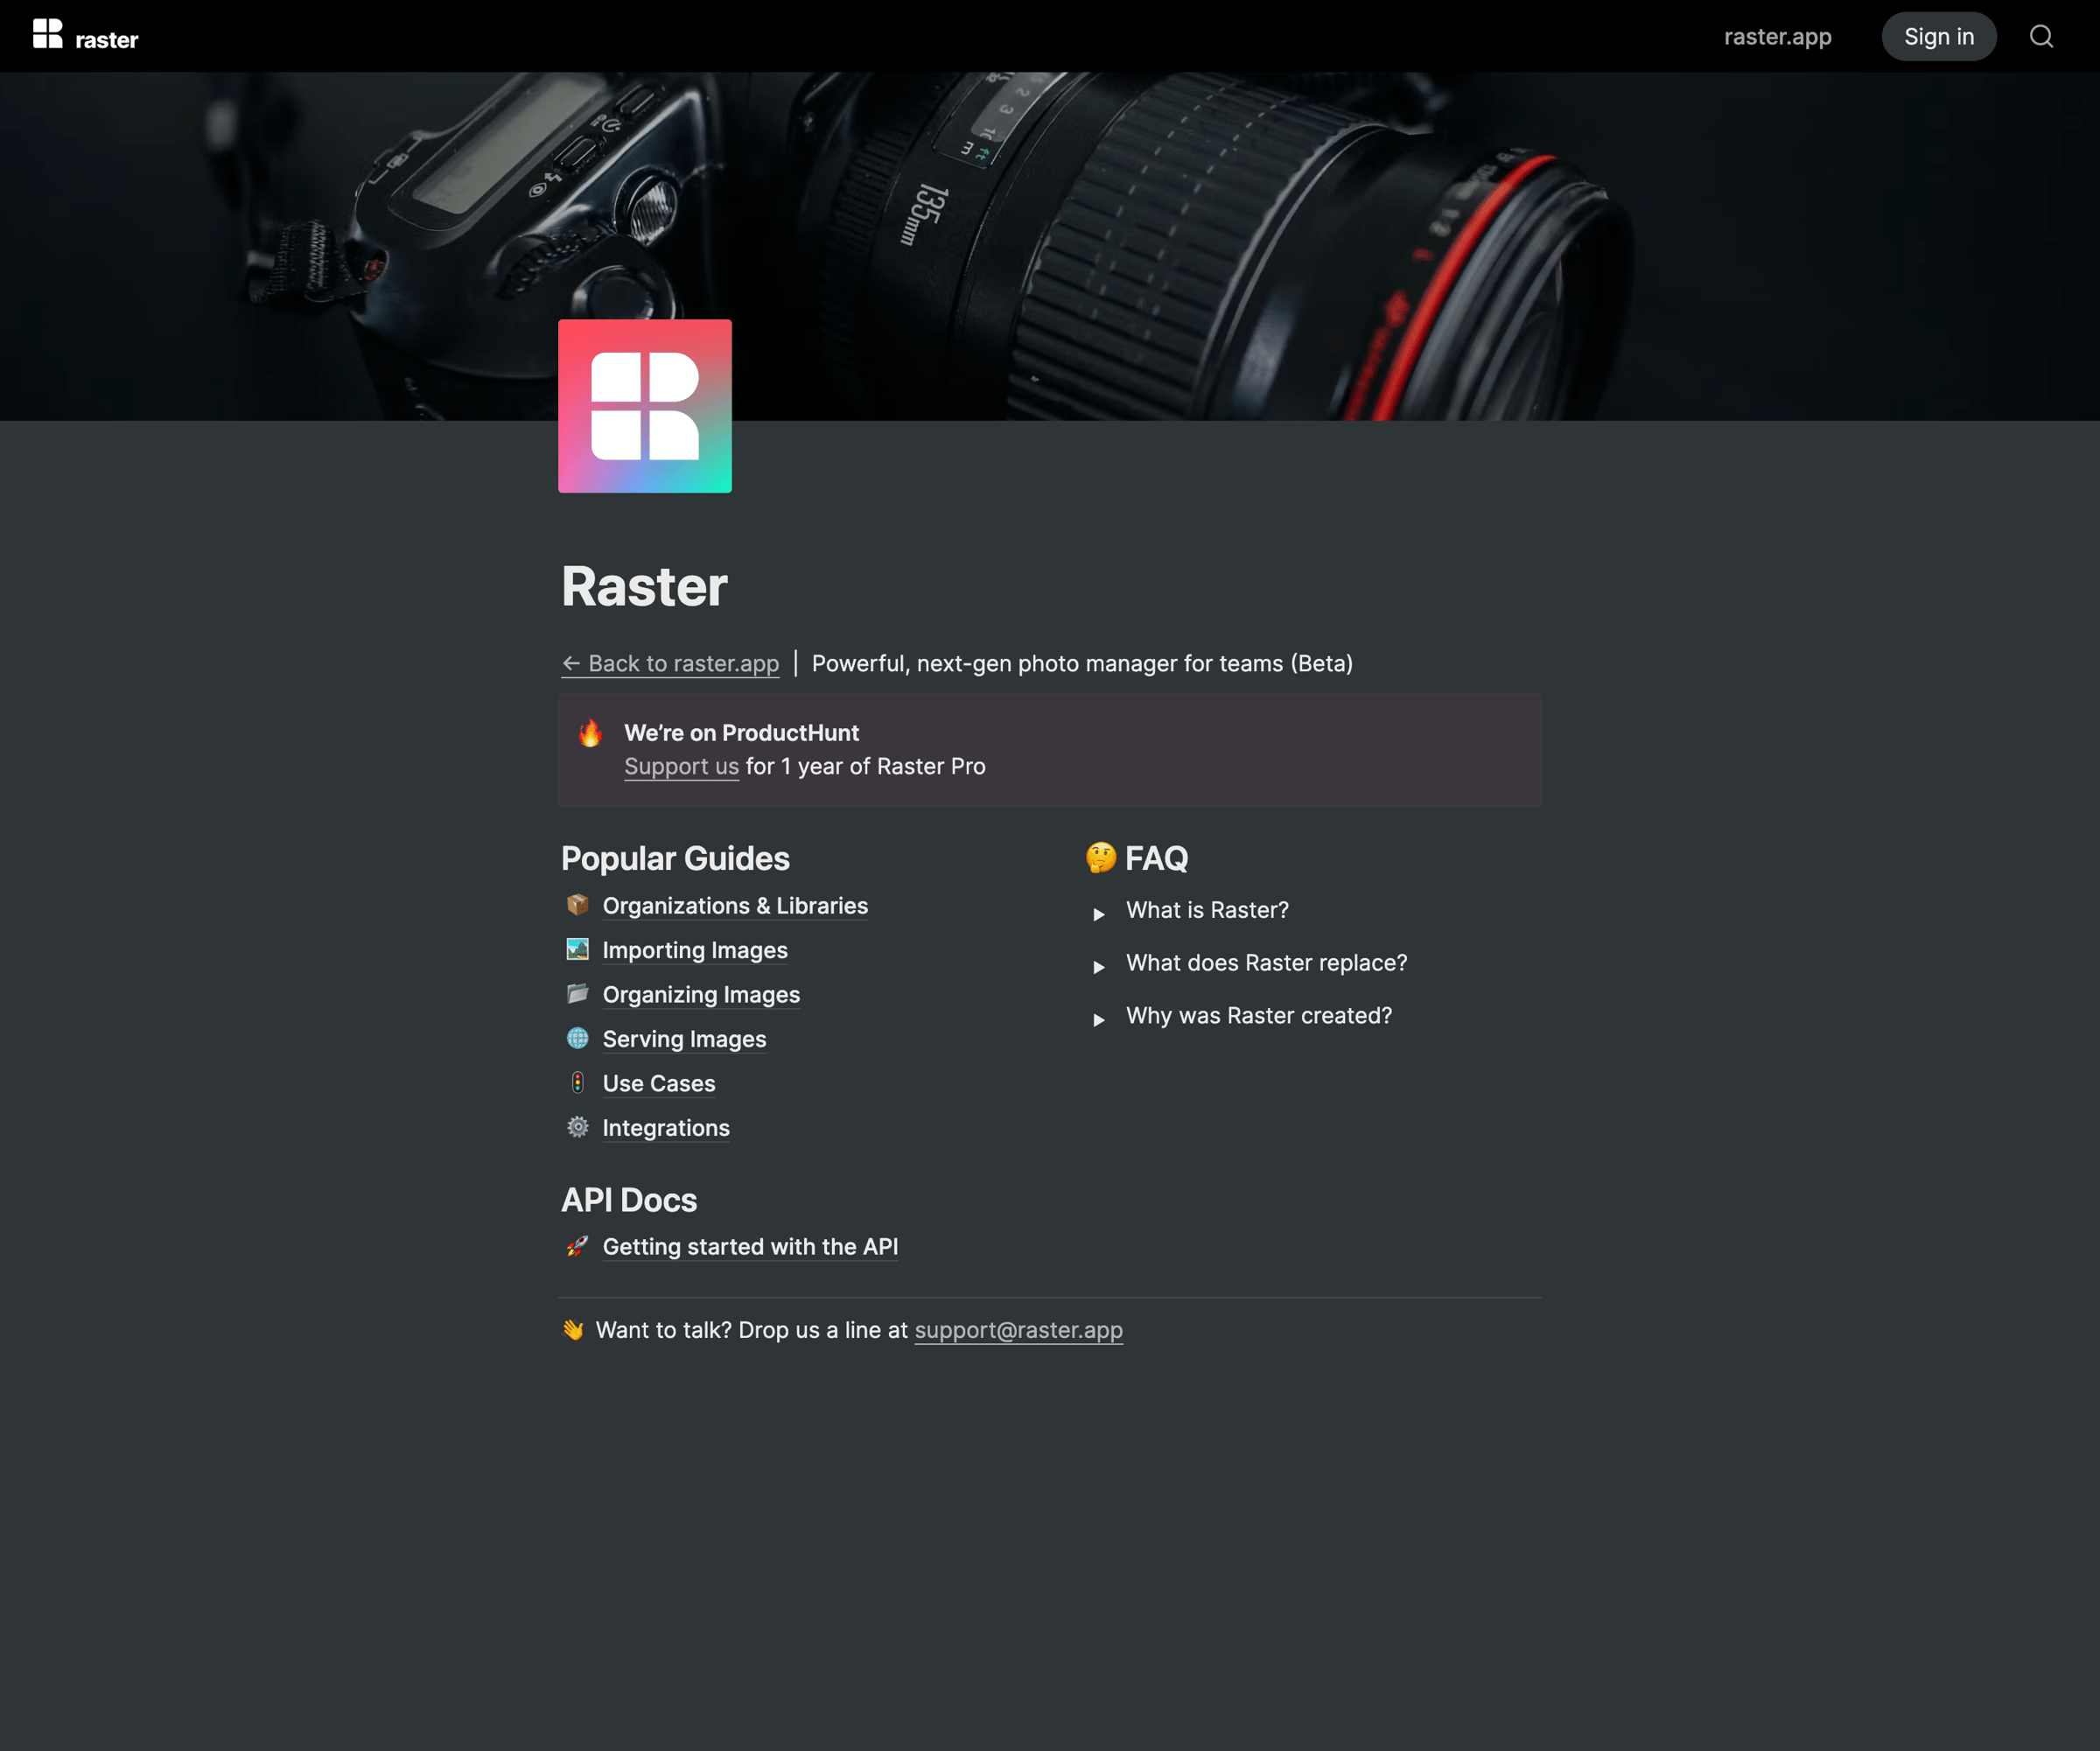
Task: Click the Sign in button
Action: click(x=1938, y=37)
